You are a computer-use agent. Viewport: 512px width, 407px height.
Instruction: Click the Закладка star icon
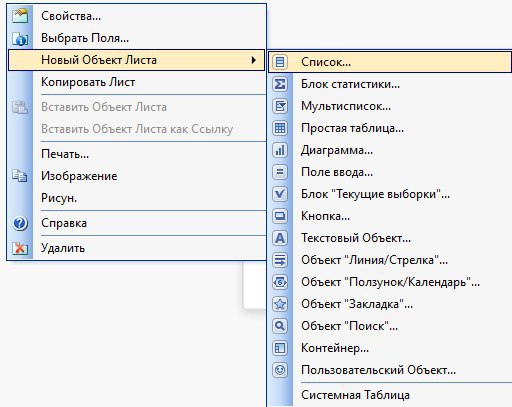point(280,304)
